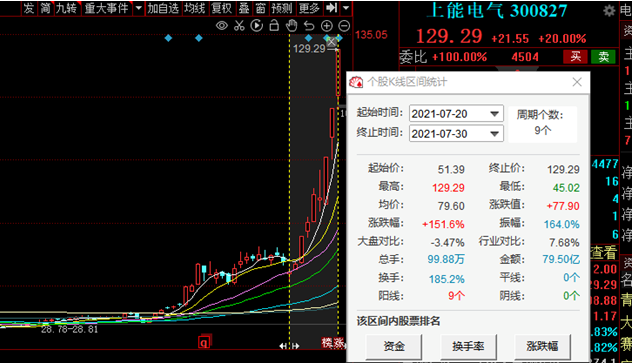Click the 振幅 value 164.0%
The height and width of the screenshot is (363, 634).
point(561,224)
